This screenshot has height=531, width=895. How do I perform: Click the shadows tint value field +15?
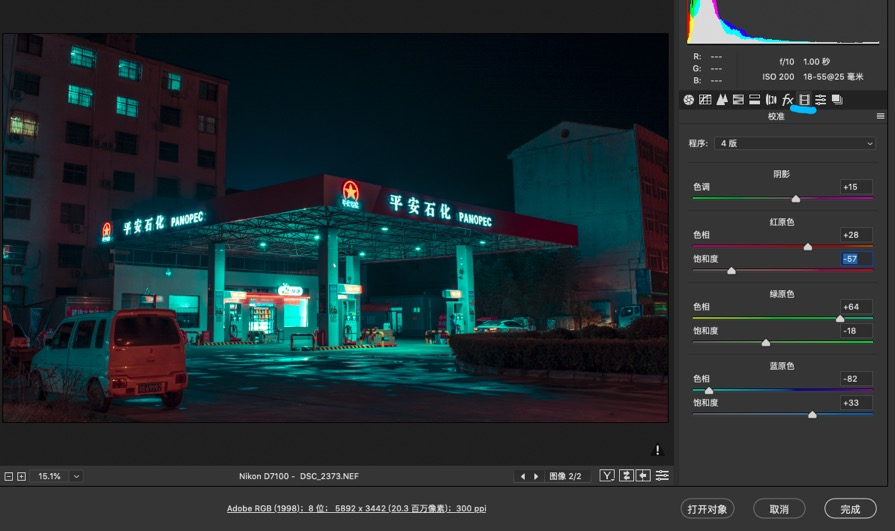click(x=856, y=187)
